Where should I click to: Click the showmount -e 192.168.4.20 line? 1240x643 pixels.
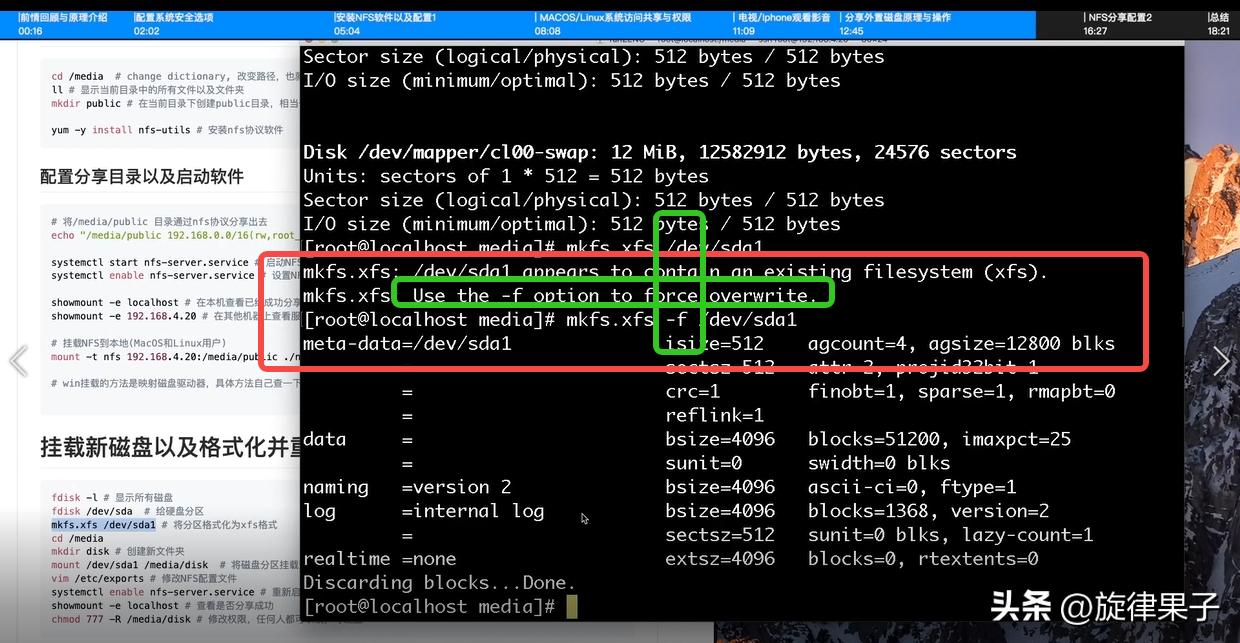coord(175,316)
